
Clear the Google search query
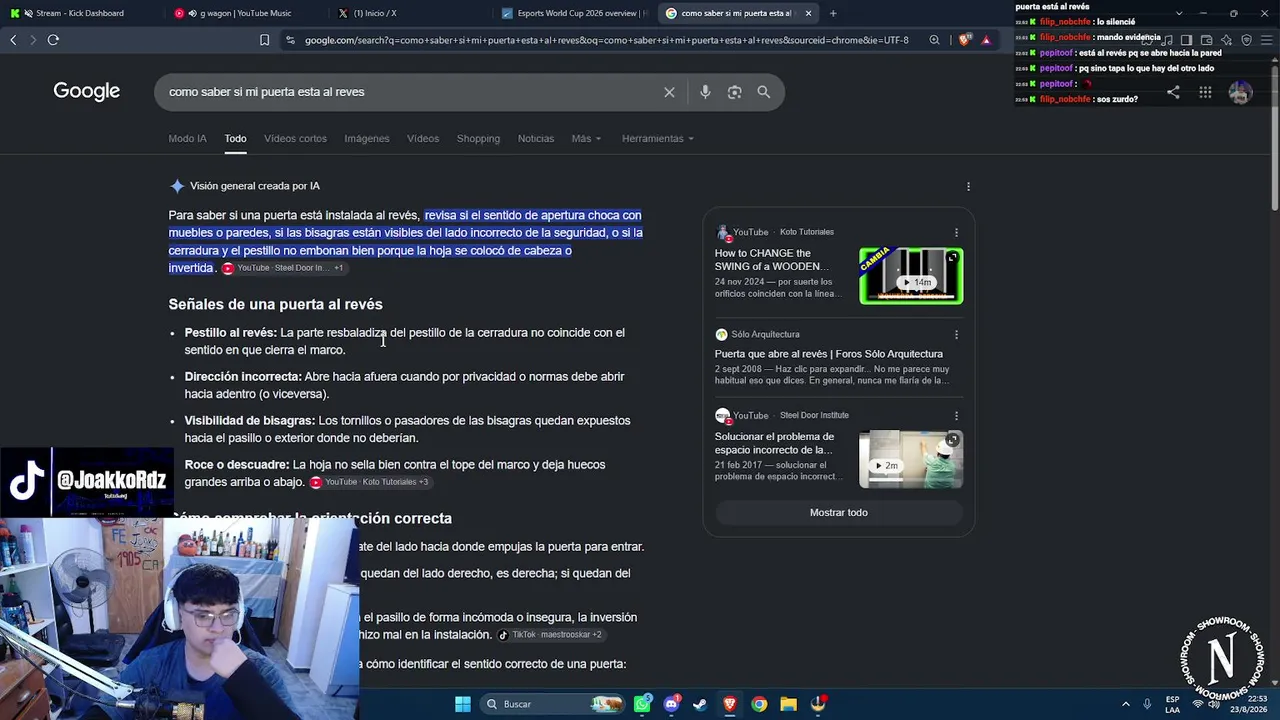[x=669, y=92]
